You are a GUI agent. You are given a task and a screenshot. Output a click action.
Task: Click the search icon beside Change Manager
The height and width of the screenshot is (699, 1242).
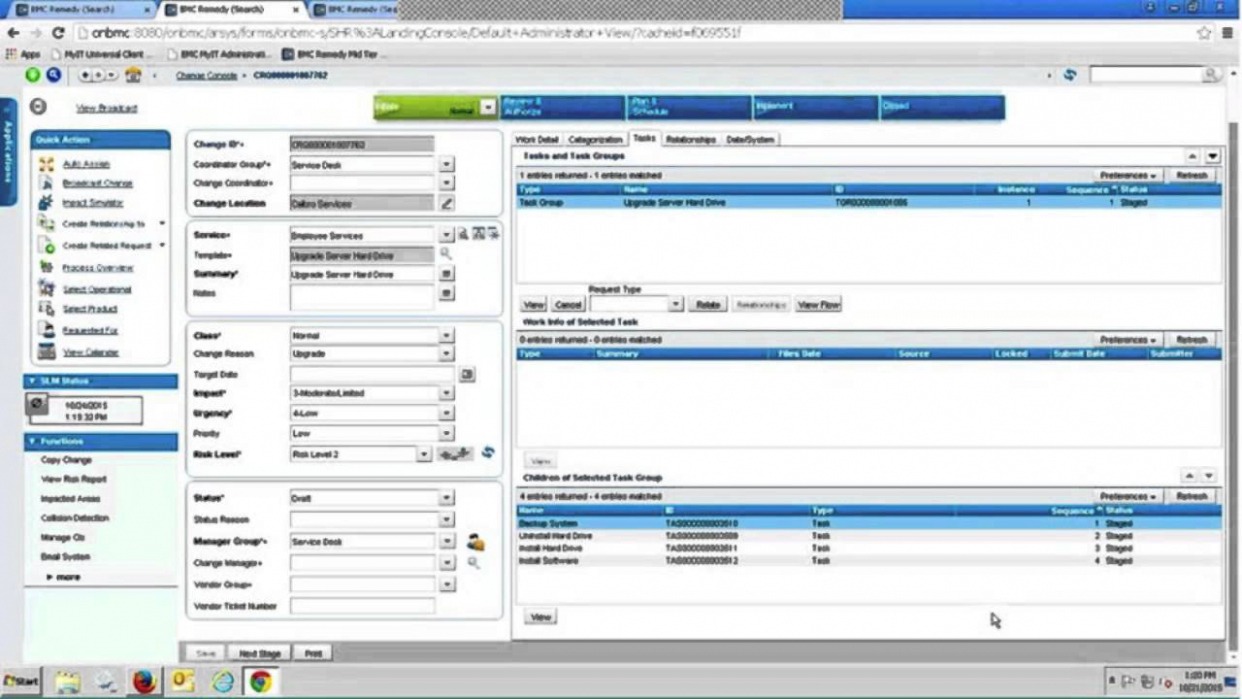coord(473,563)
